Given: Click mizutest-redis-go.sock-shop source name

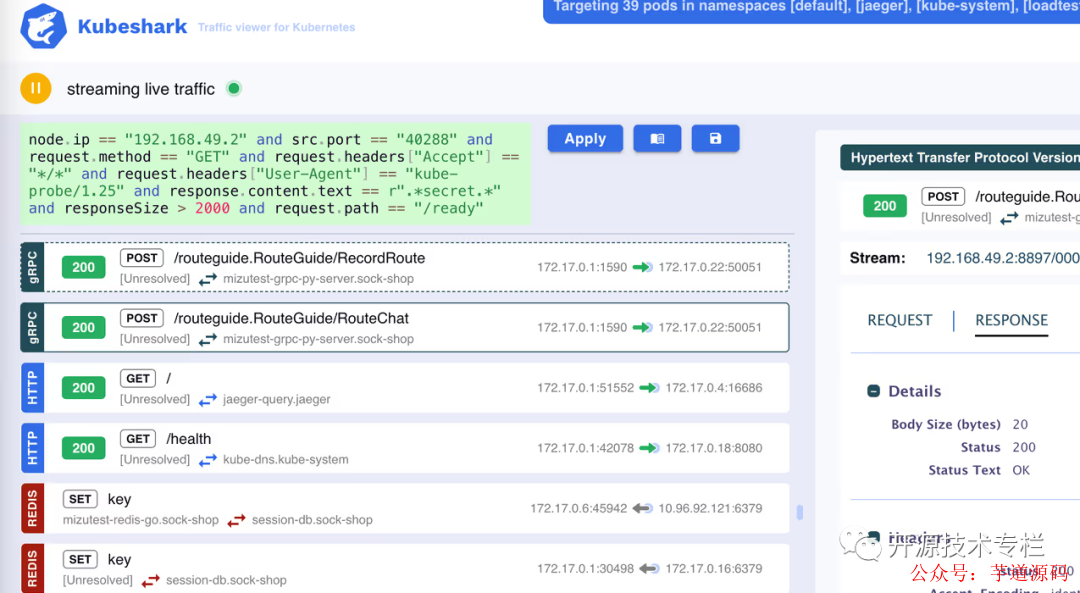Looking at the screenshot, I should [141, 520].
